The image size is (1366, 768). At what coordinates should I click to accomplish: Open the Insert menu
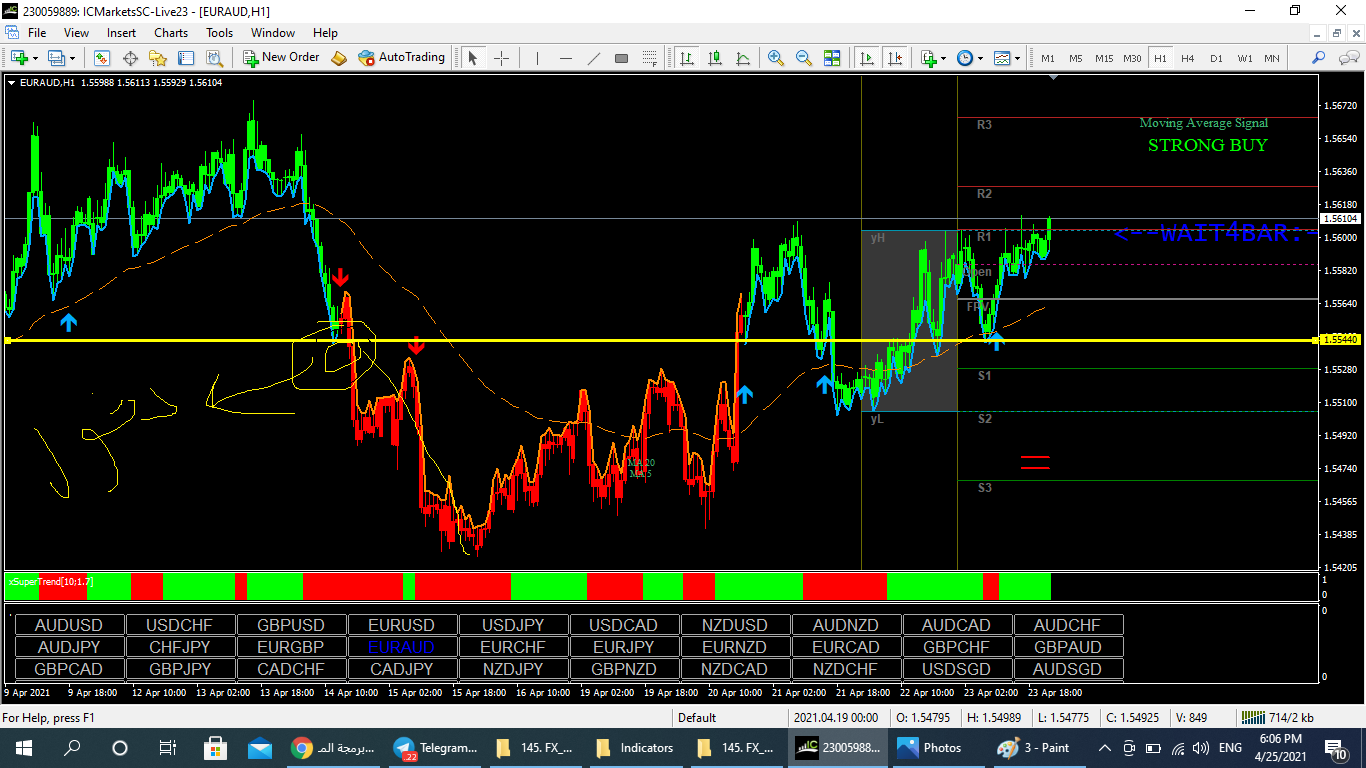[121, 33]
